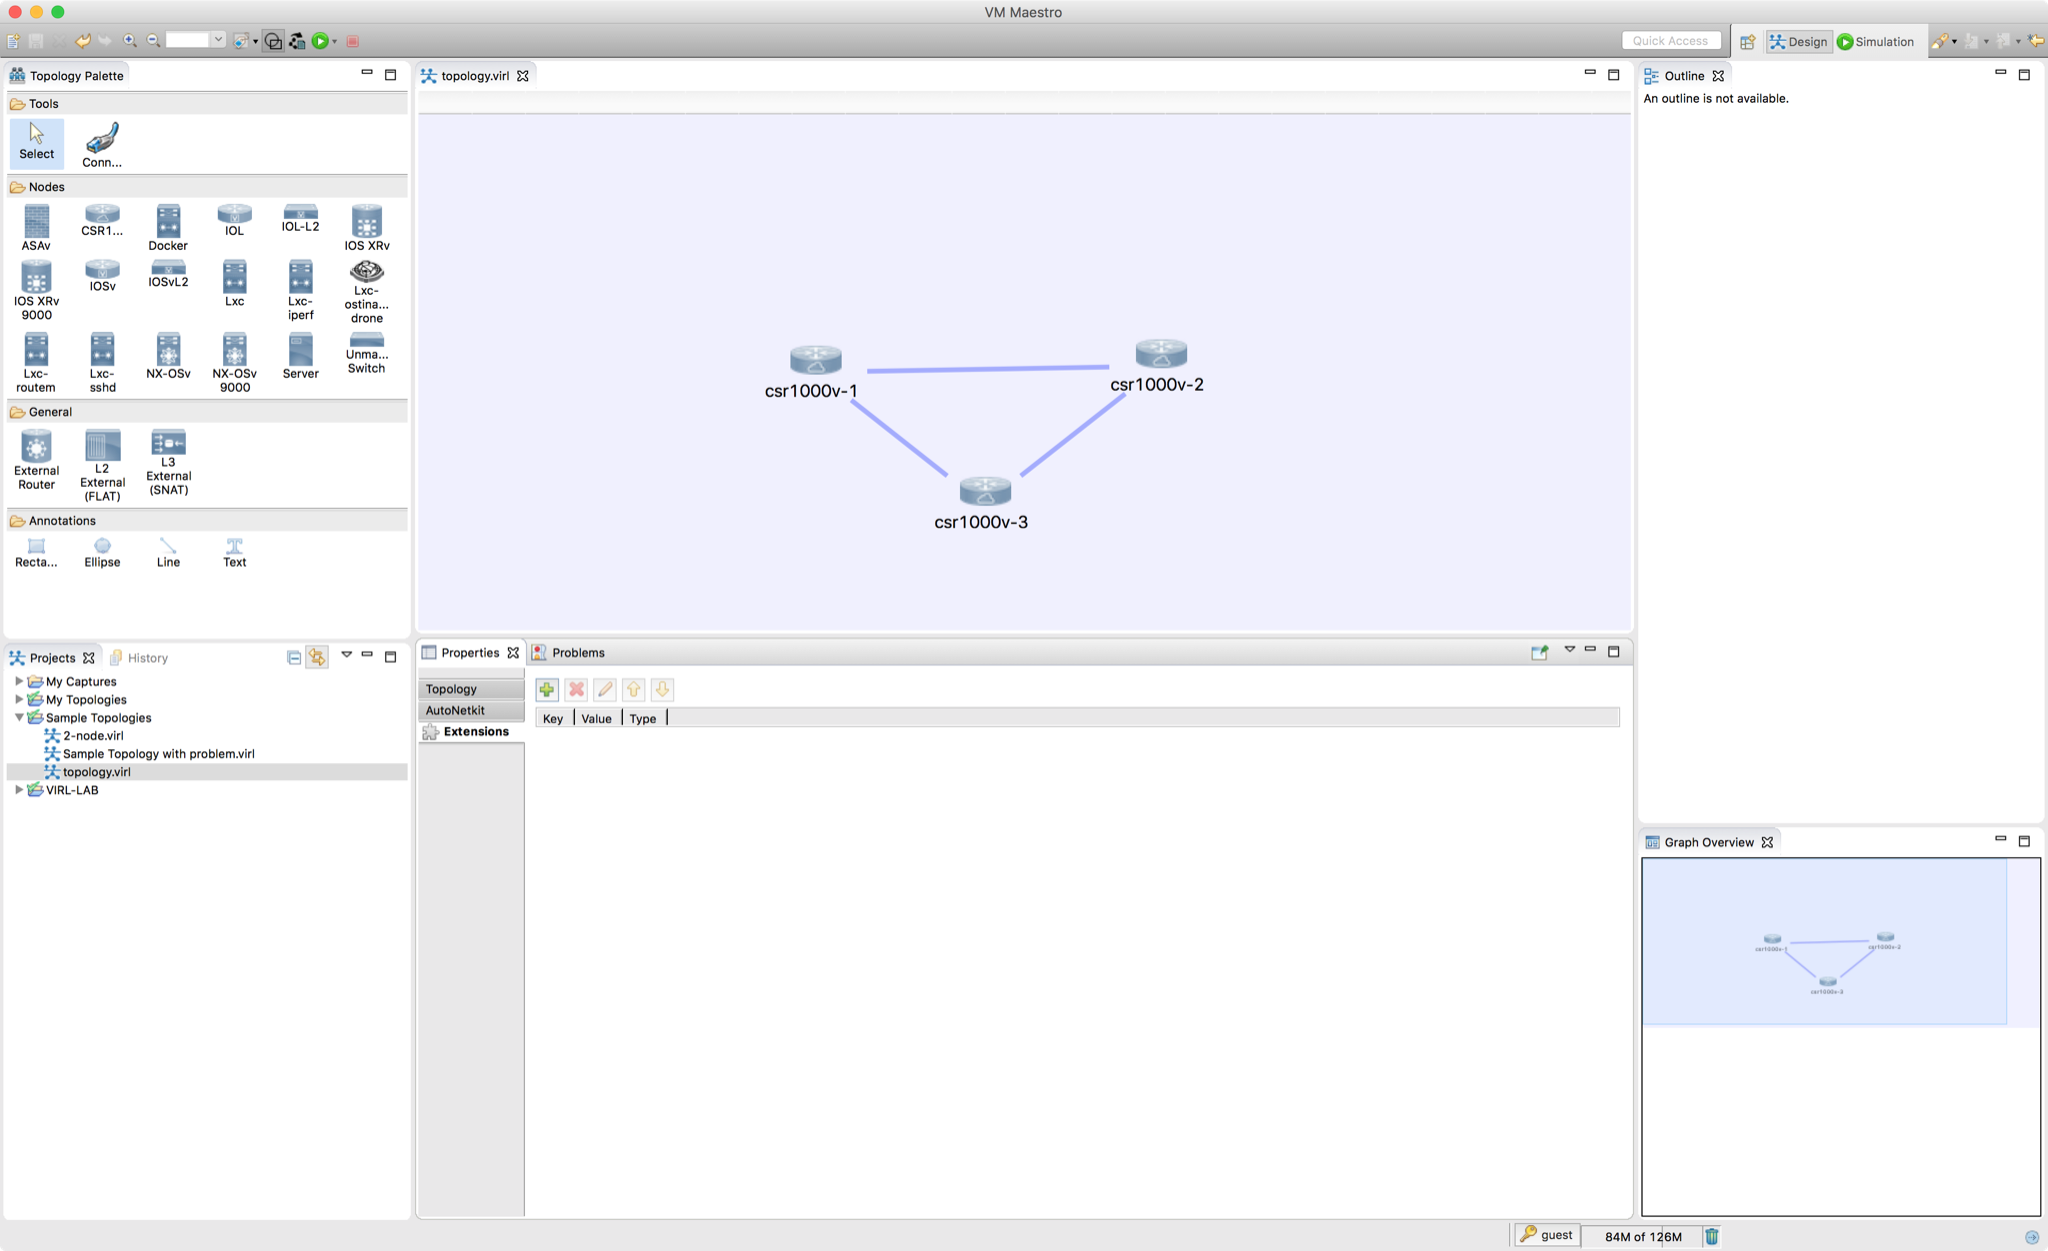Open Sample Topology with problem.virl
The width and height of the screenshot is (2048, 1251).
(150, 753)
